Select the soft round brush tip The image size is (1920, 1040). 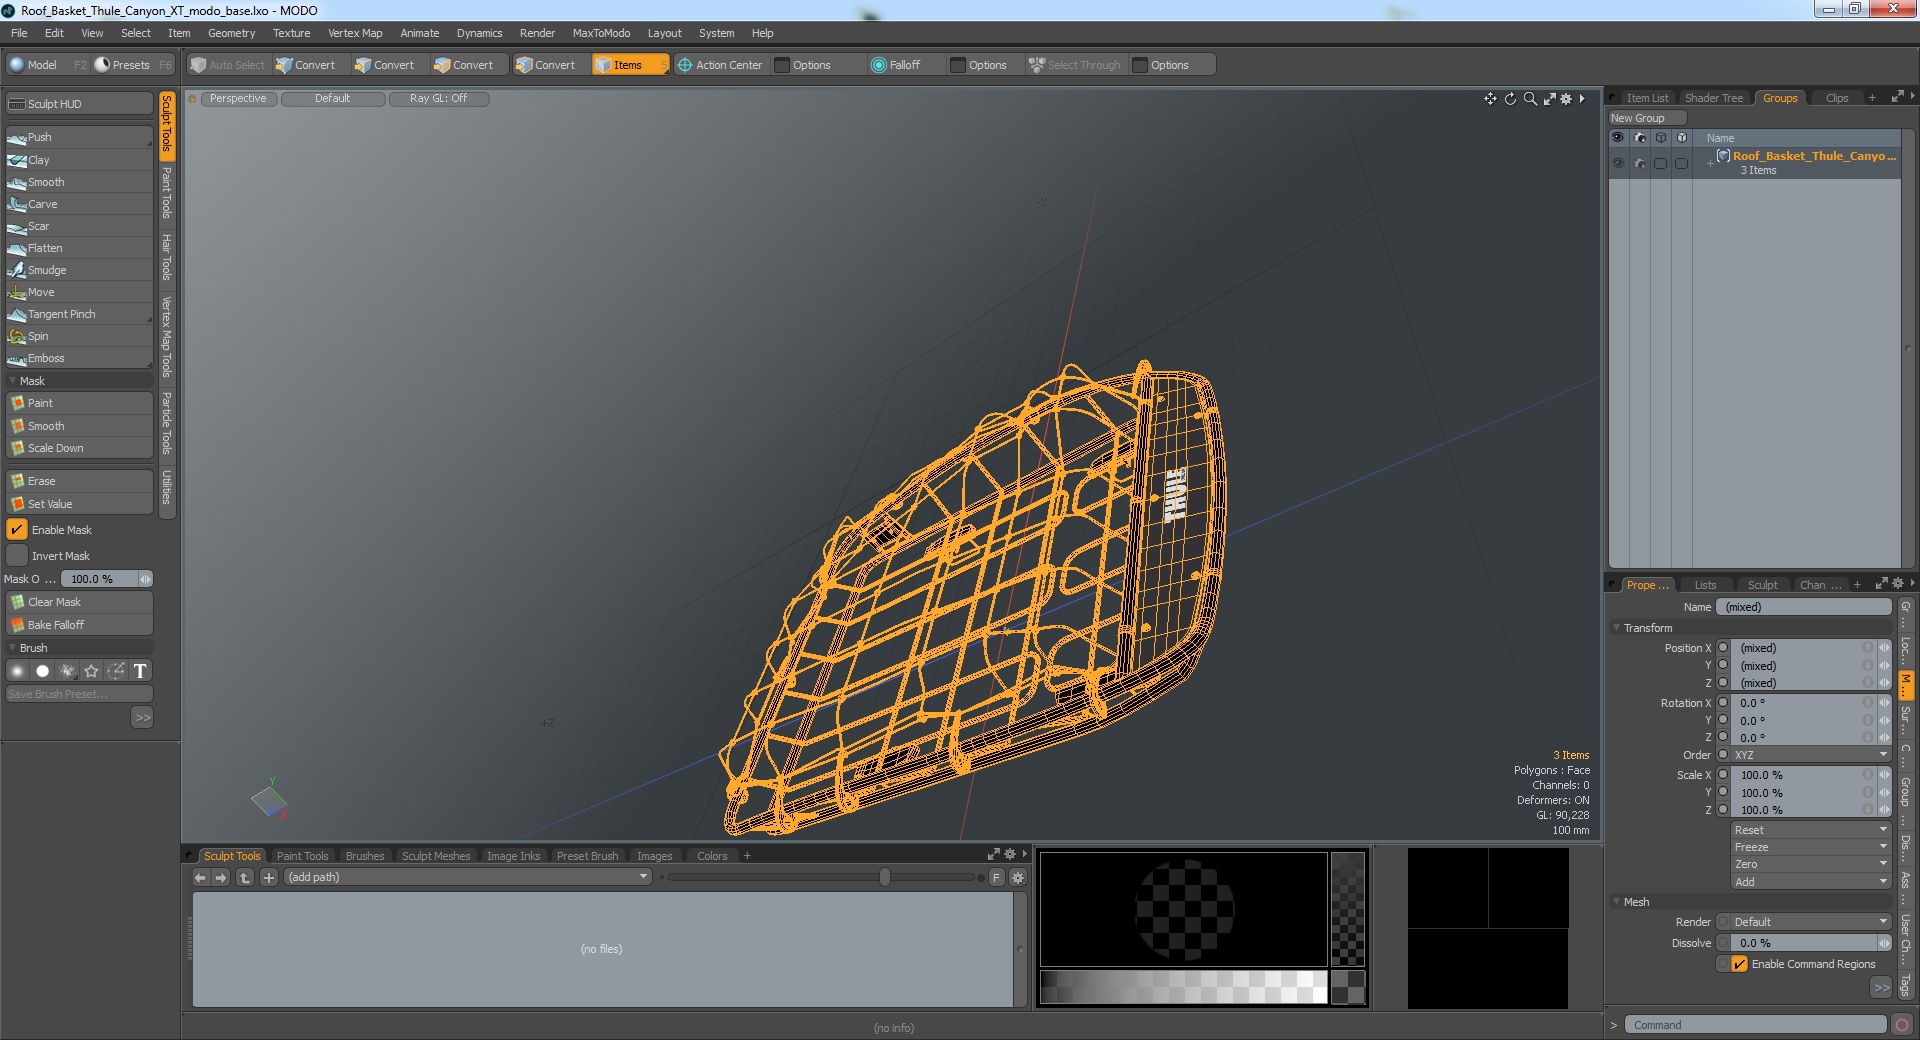tap(18, 671)
